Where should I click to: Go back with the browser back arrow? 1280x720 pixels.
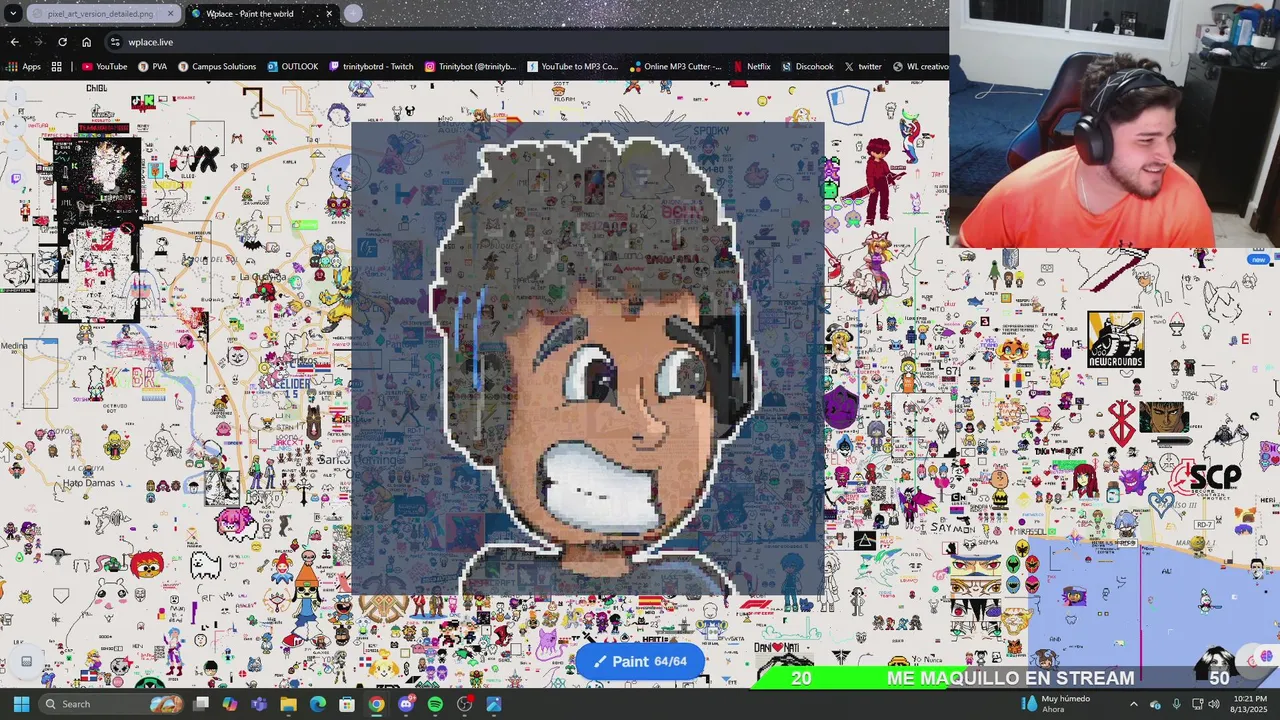[14, 42]
